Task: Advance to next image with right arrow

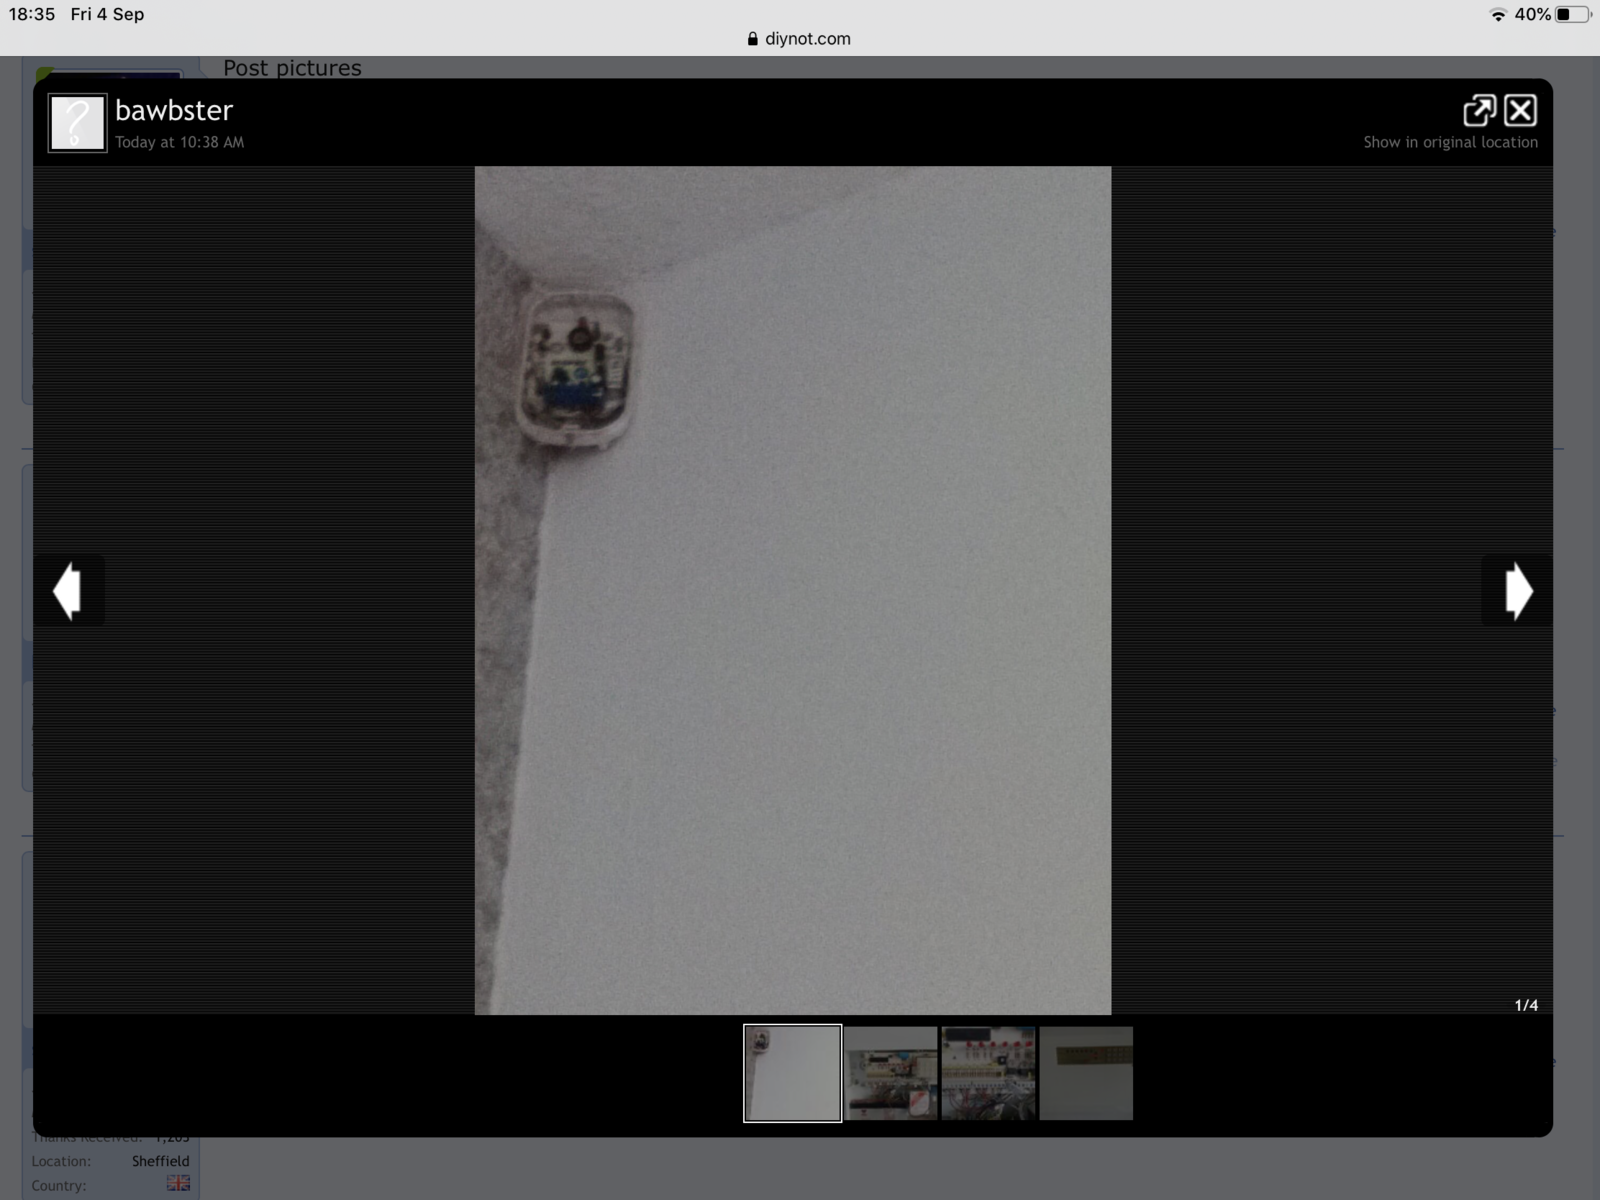Action: 1517,591
